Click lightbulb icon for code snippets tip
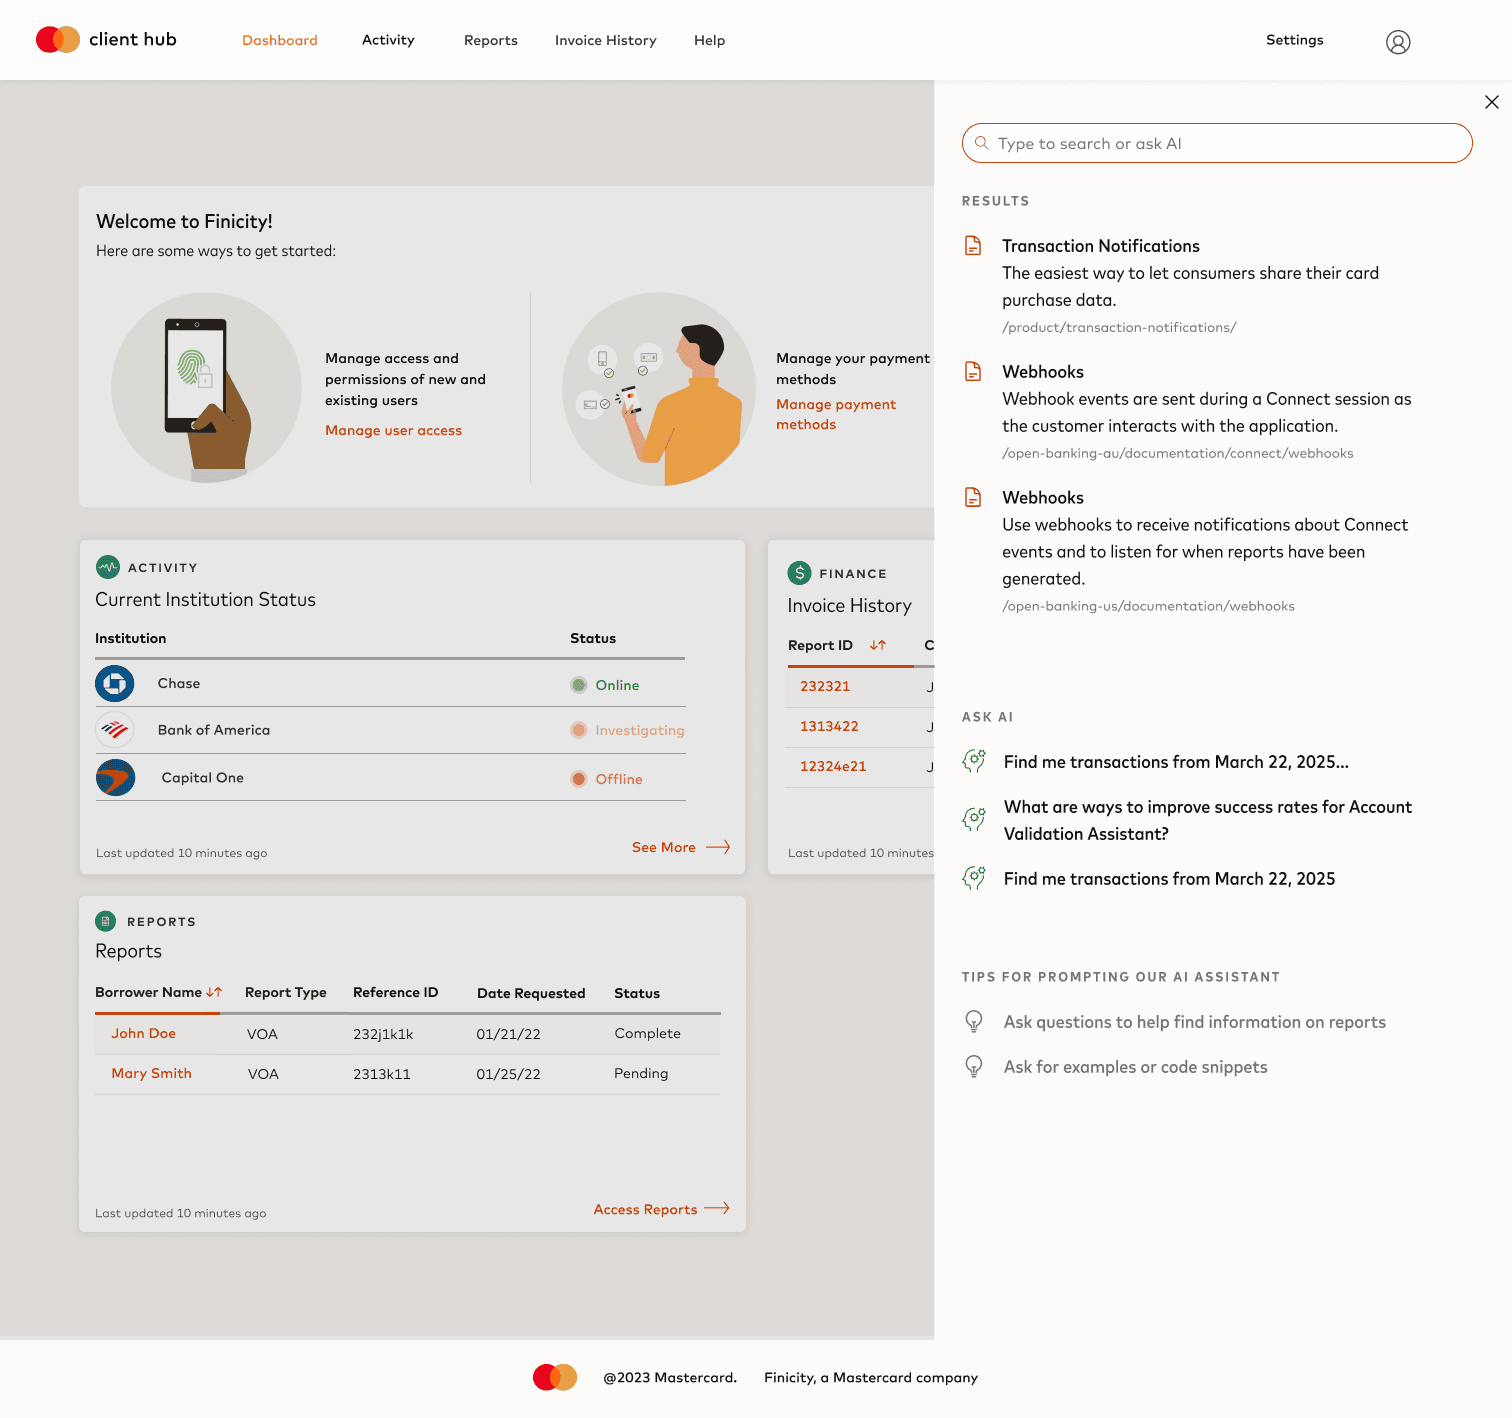This screenshot has width=1512, height=1418. 973,1066
